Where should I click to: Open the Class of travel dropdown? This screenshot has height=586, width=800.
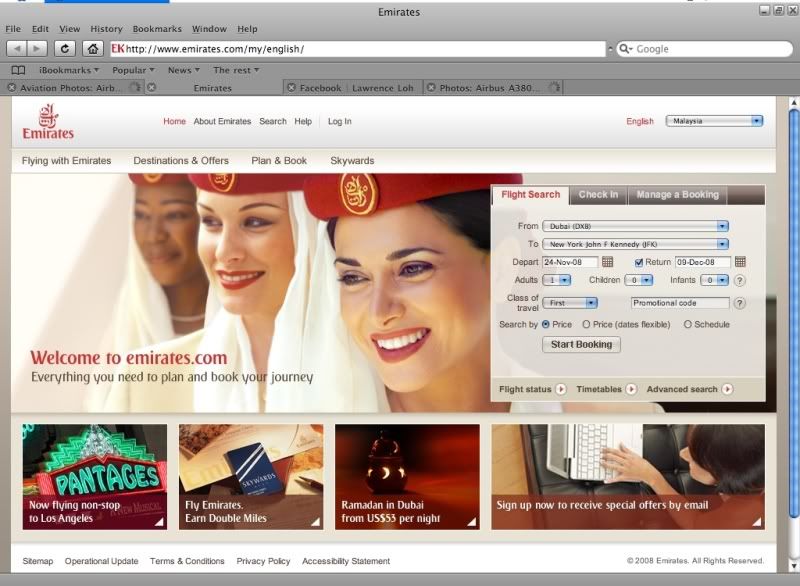coord(569,303)
